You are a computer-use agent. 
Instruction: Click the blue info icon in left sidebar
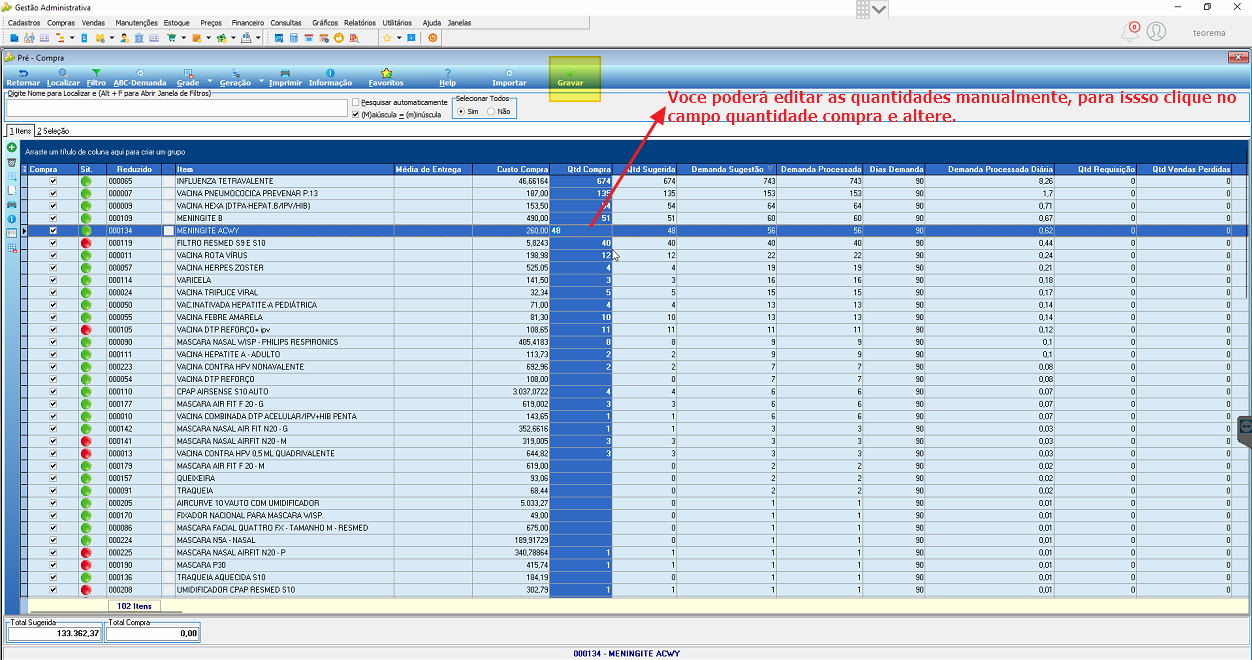(x=12, y=218)
